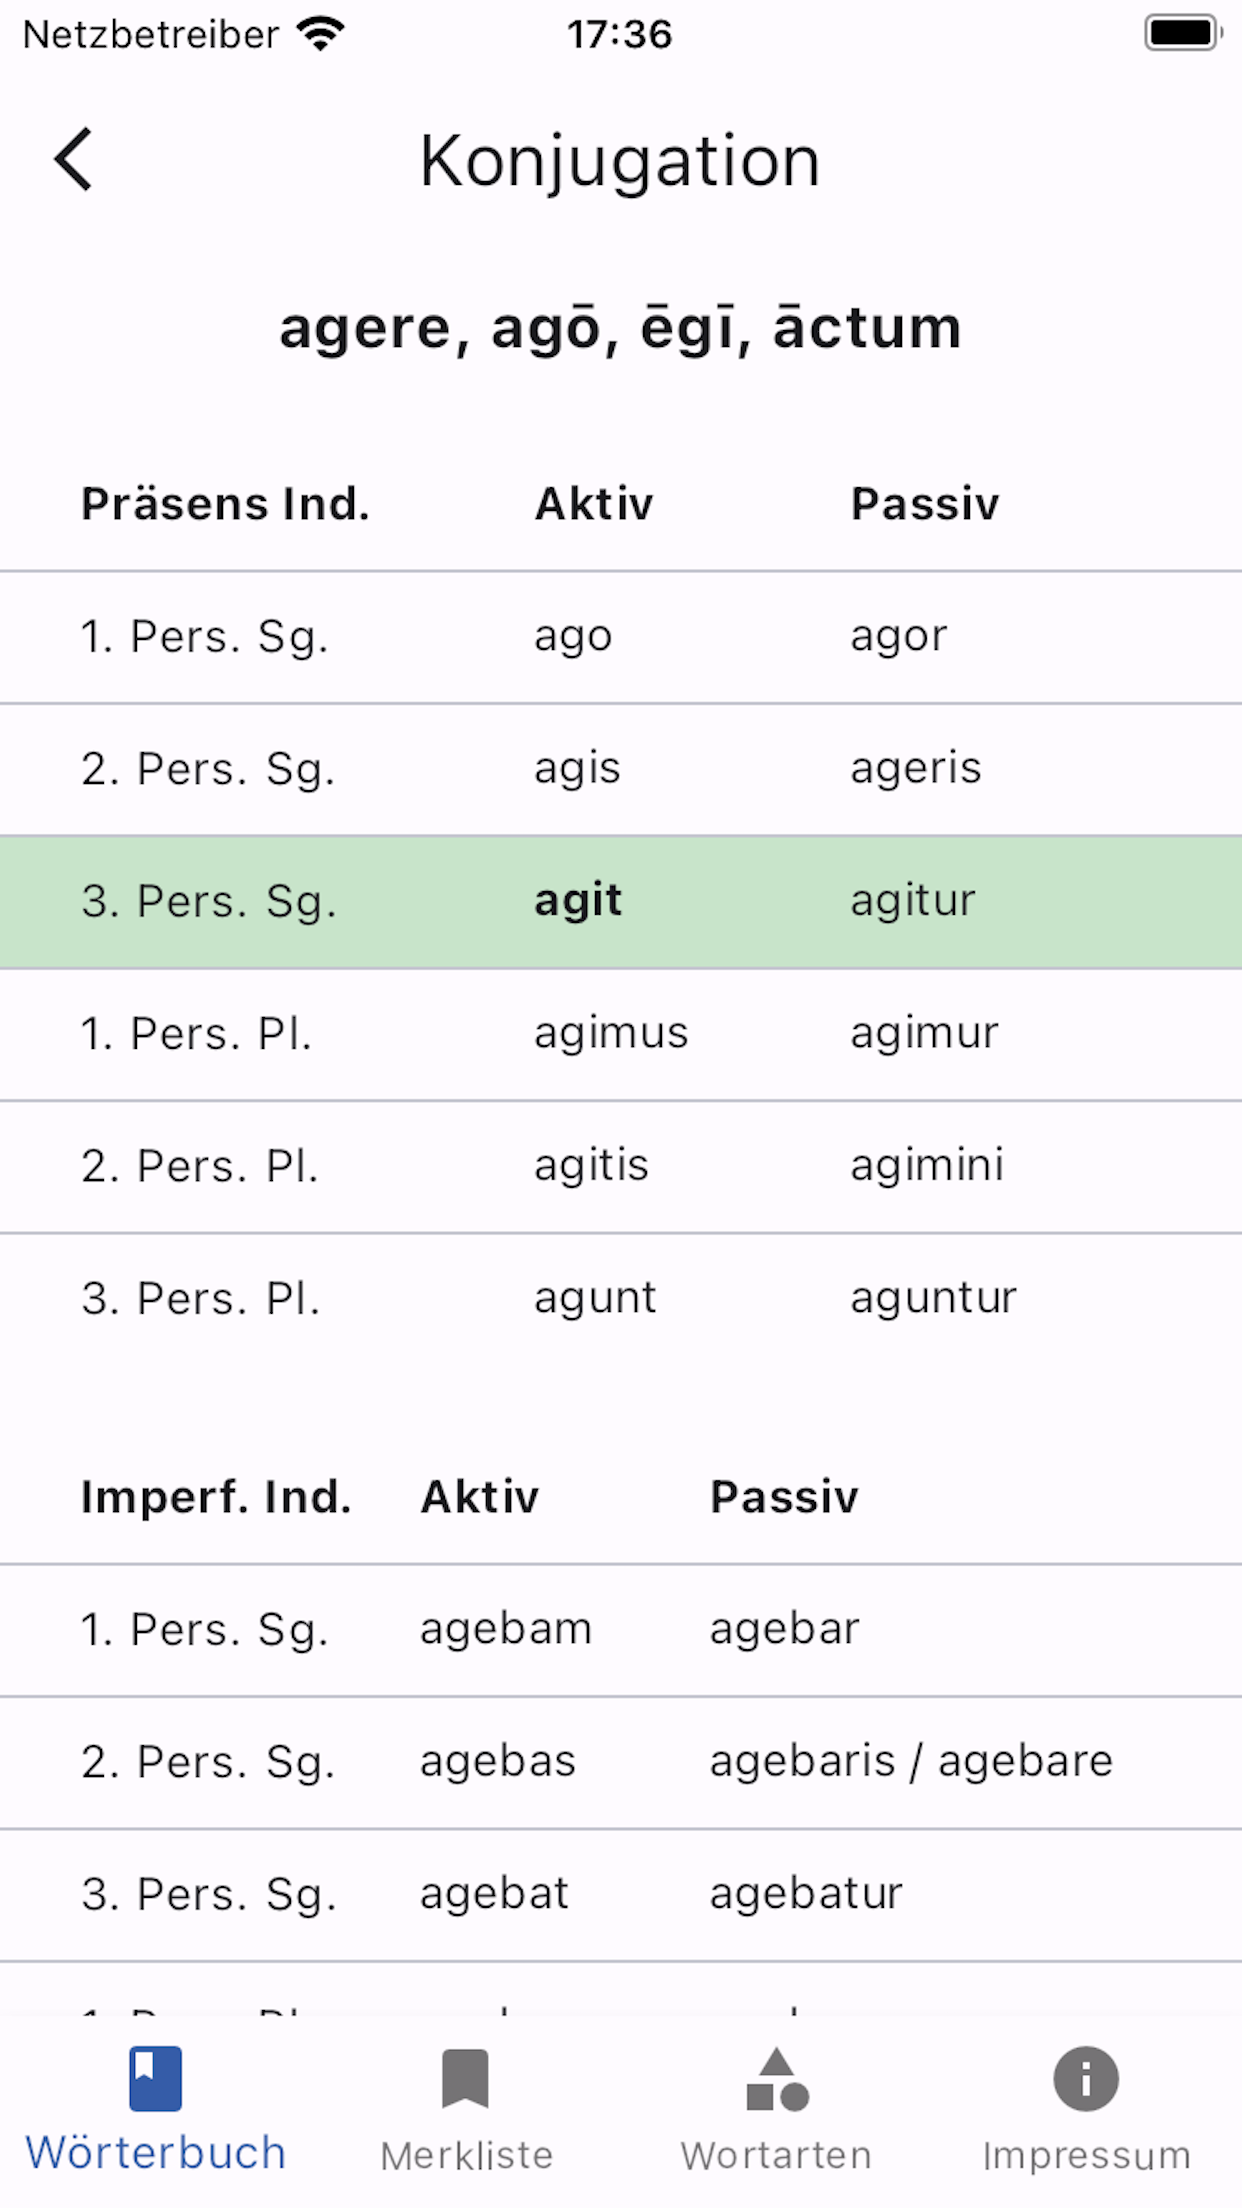
Task: Tap the Imperf. Ind. table header
Action: click(216, 1497)
